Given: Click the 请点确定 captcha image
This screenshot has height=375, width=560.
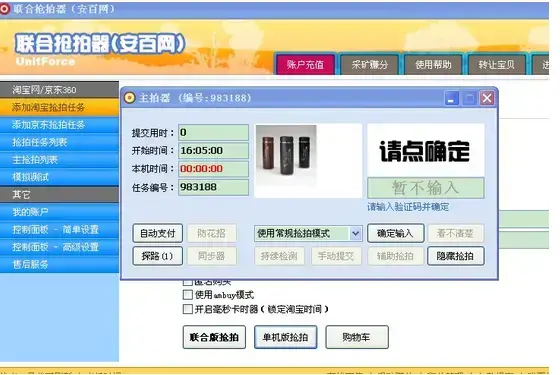Looking at the screenshot, I should pyautogui.click(x=426, y=150).
